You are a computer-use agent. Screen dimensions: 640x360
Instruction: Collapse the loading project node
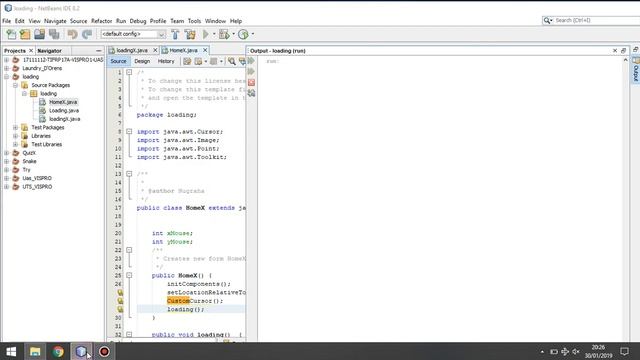(x=7, y=77)
